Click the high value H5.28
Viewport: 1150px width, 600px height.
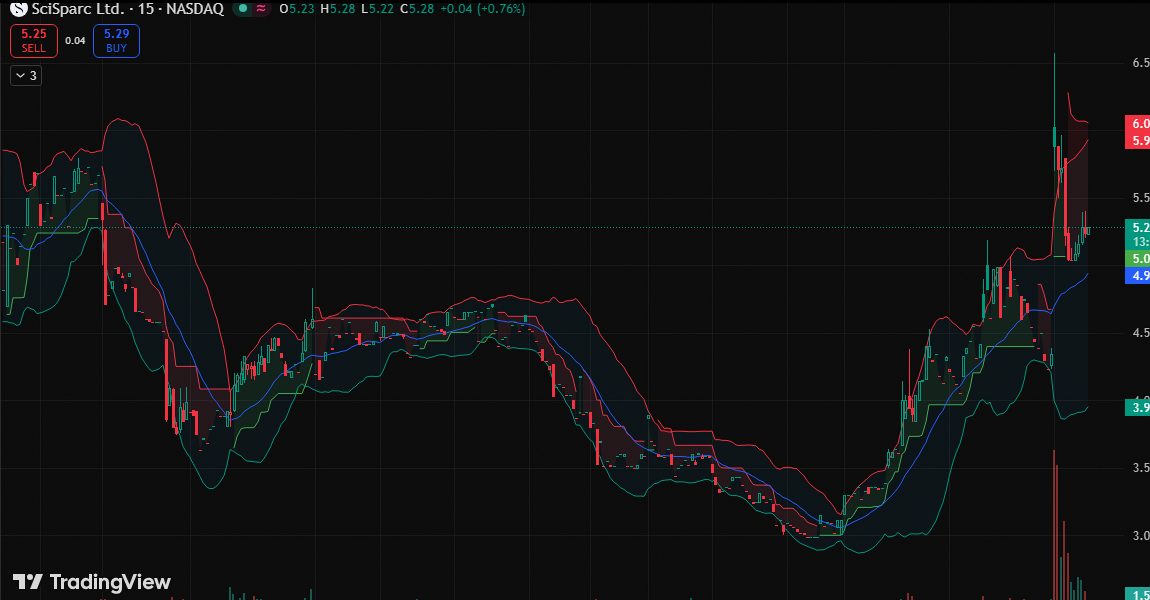337,9
